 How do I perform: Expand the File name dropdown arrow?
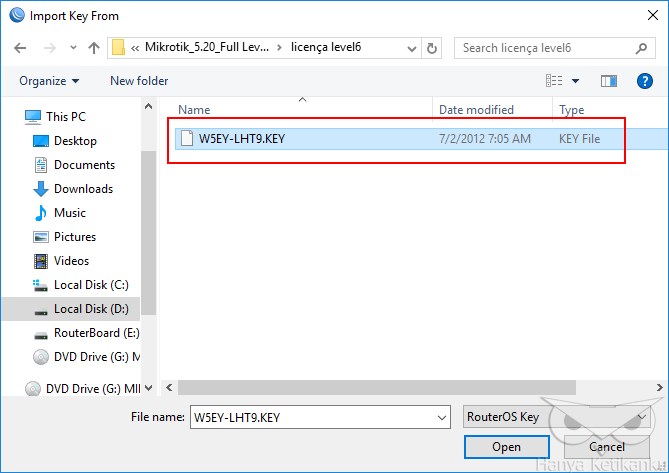[442, 418]
